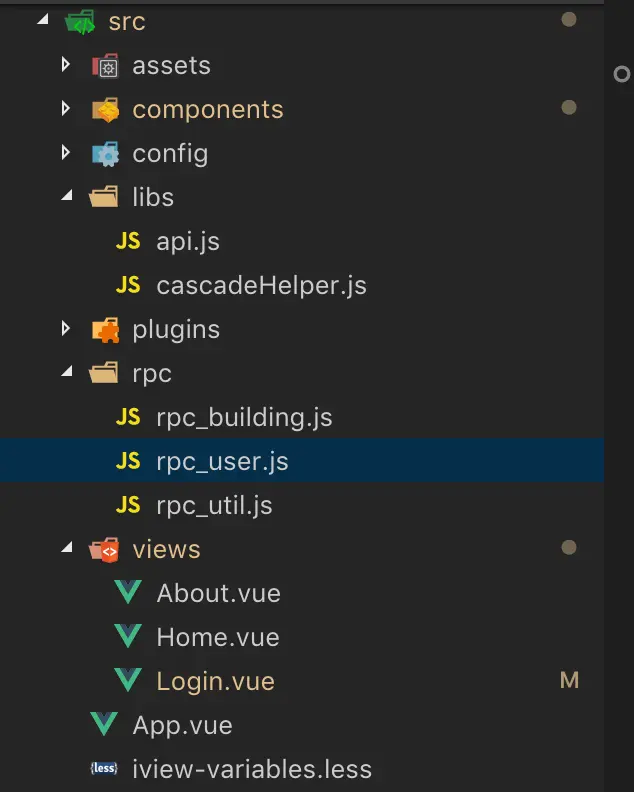This screenshot has width=634, height=792.
Task: Click the less icon beside iview-variables.less
Action: click(104, 768)
